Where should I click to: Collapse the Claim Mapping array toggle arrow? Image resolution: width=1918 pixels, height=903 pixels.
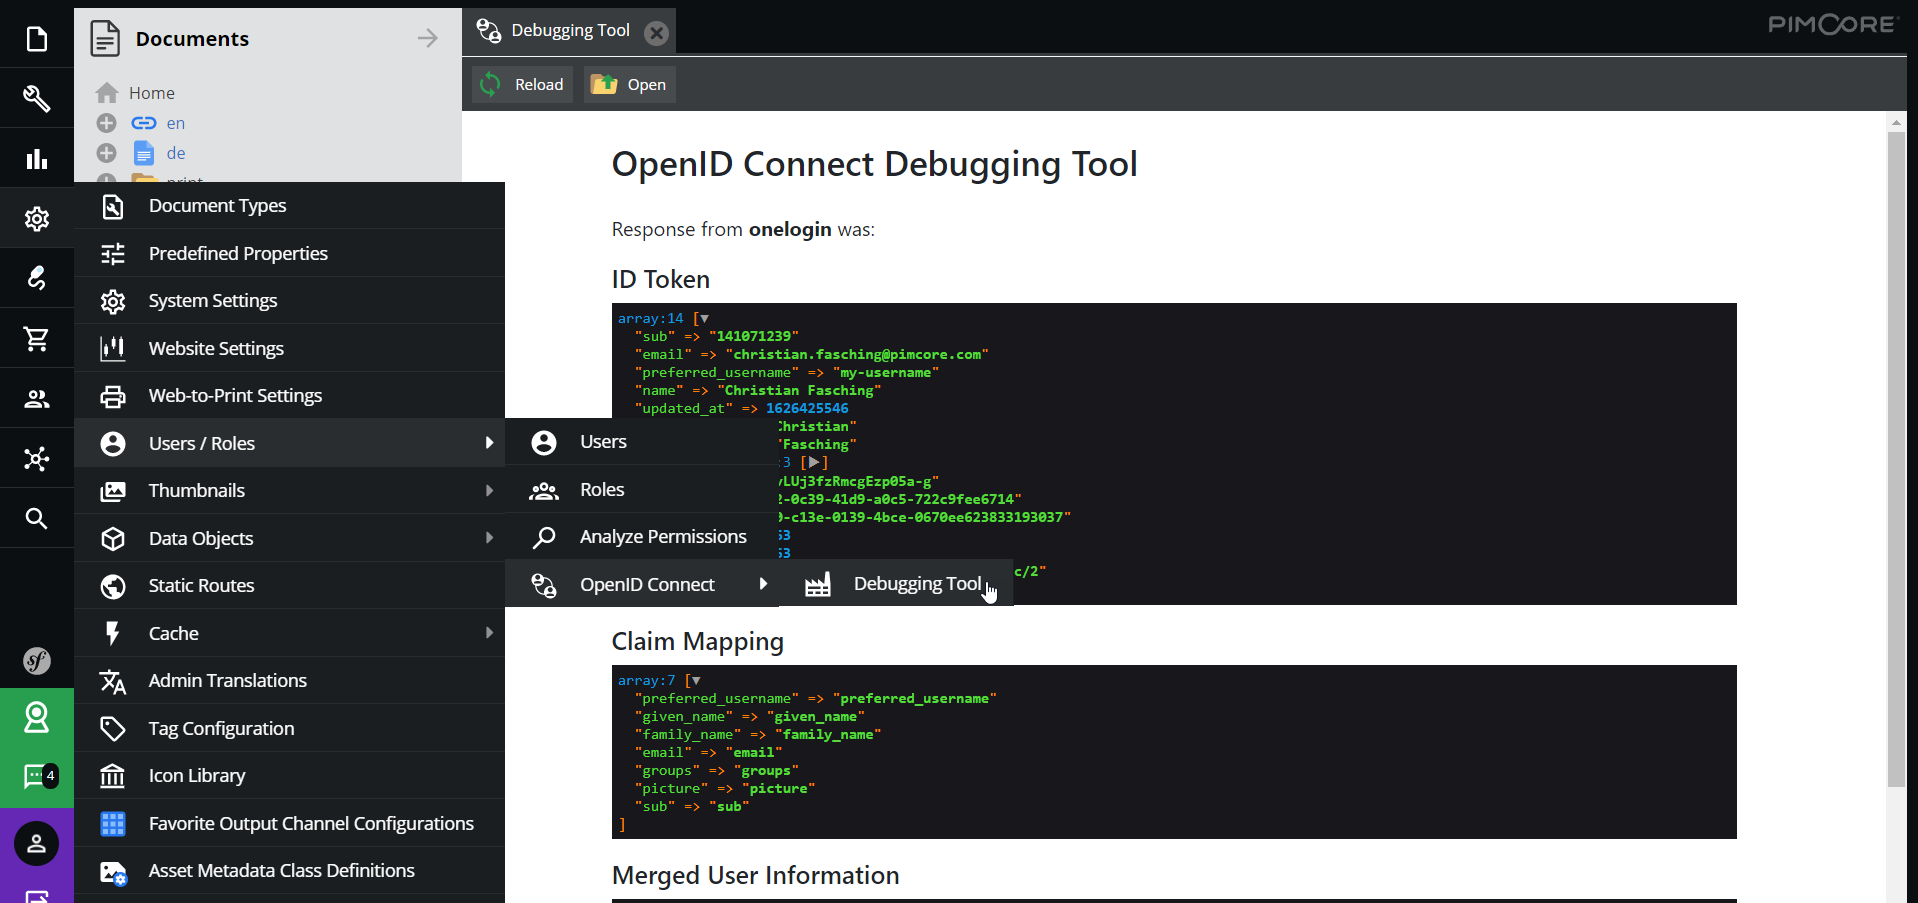[696, 681]
